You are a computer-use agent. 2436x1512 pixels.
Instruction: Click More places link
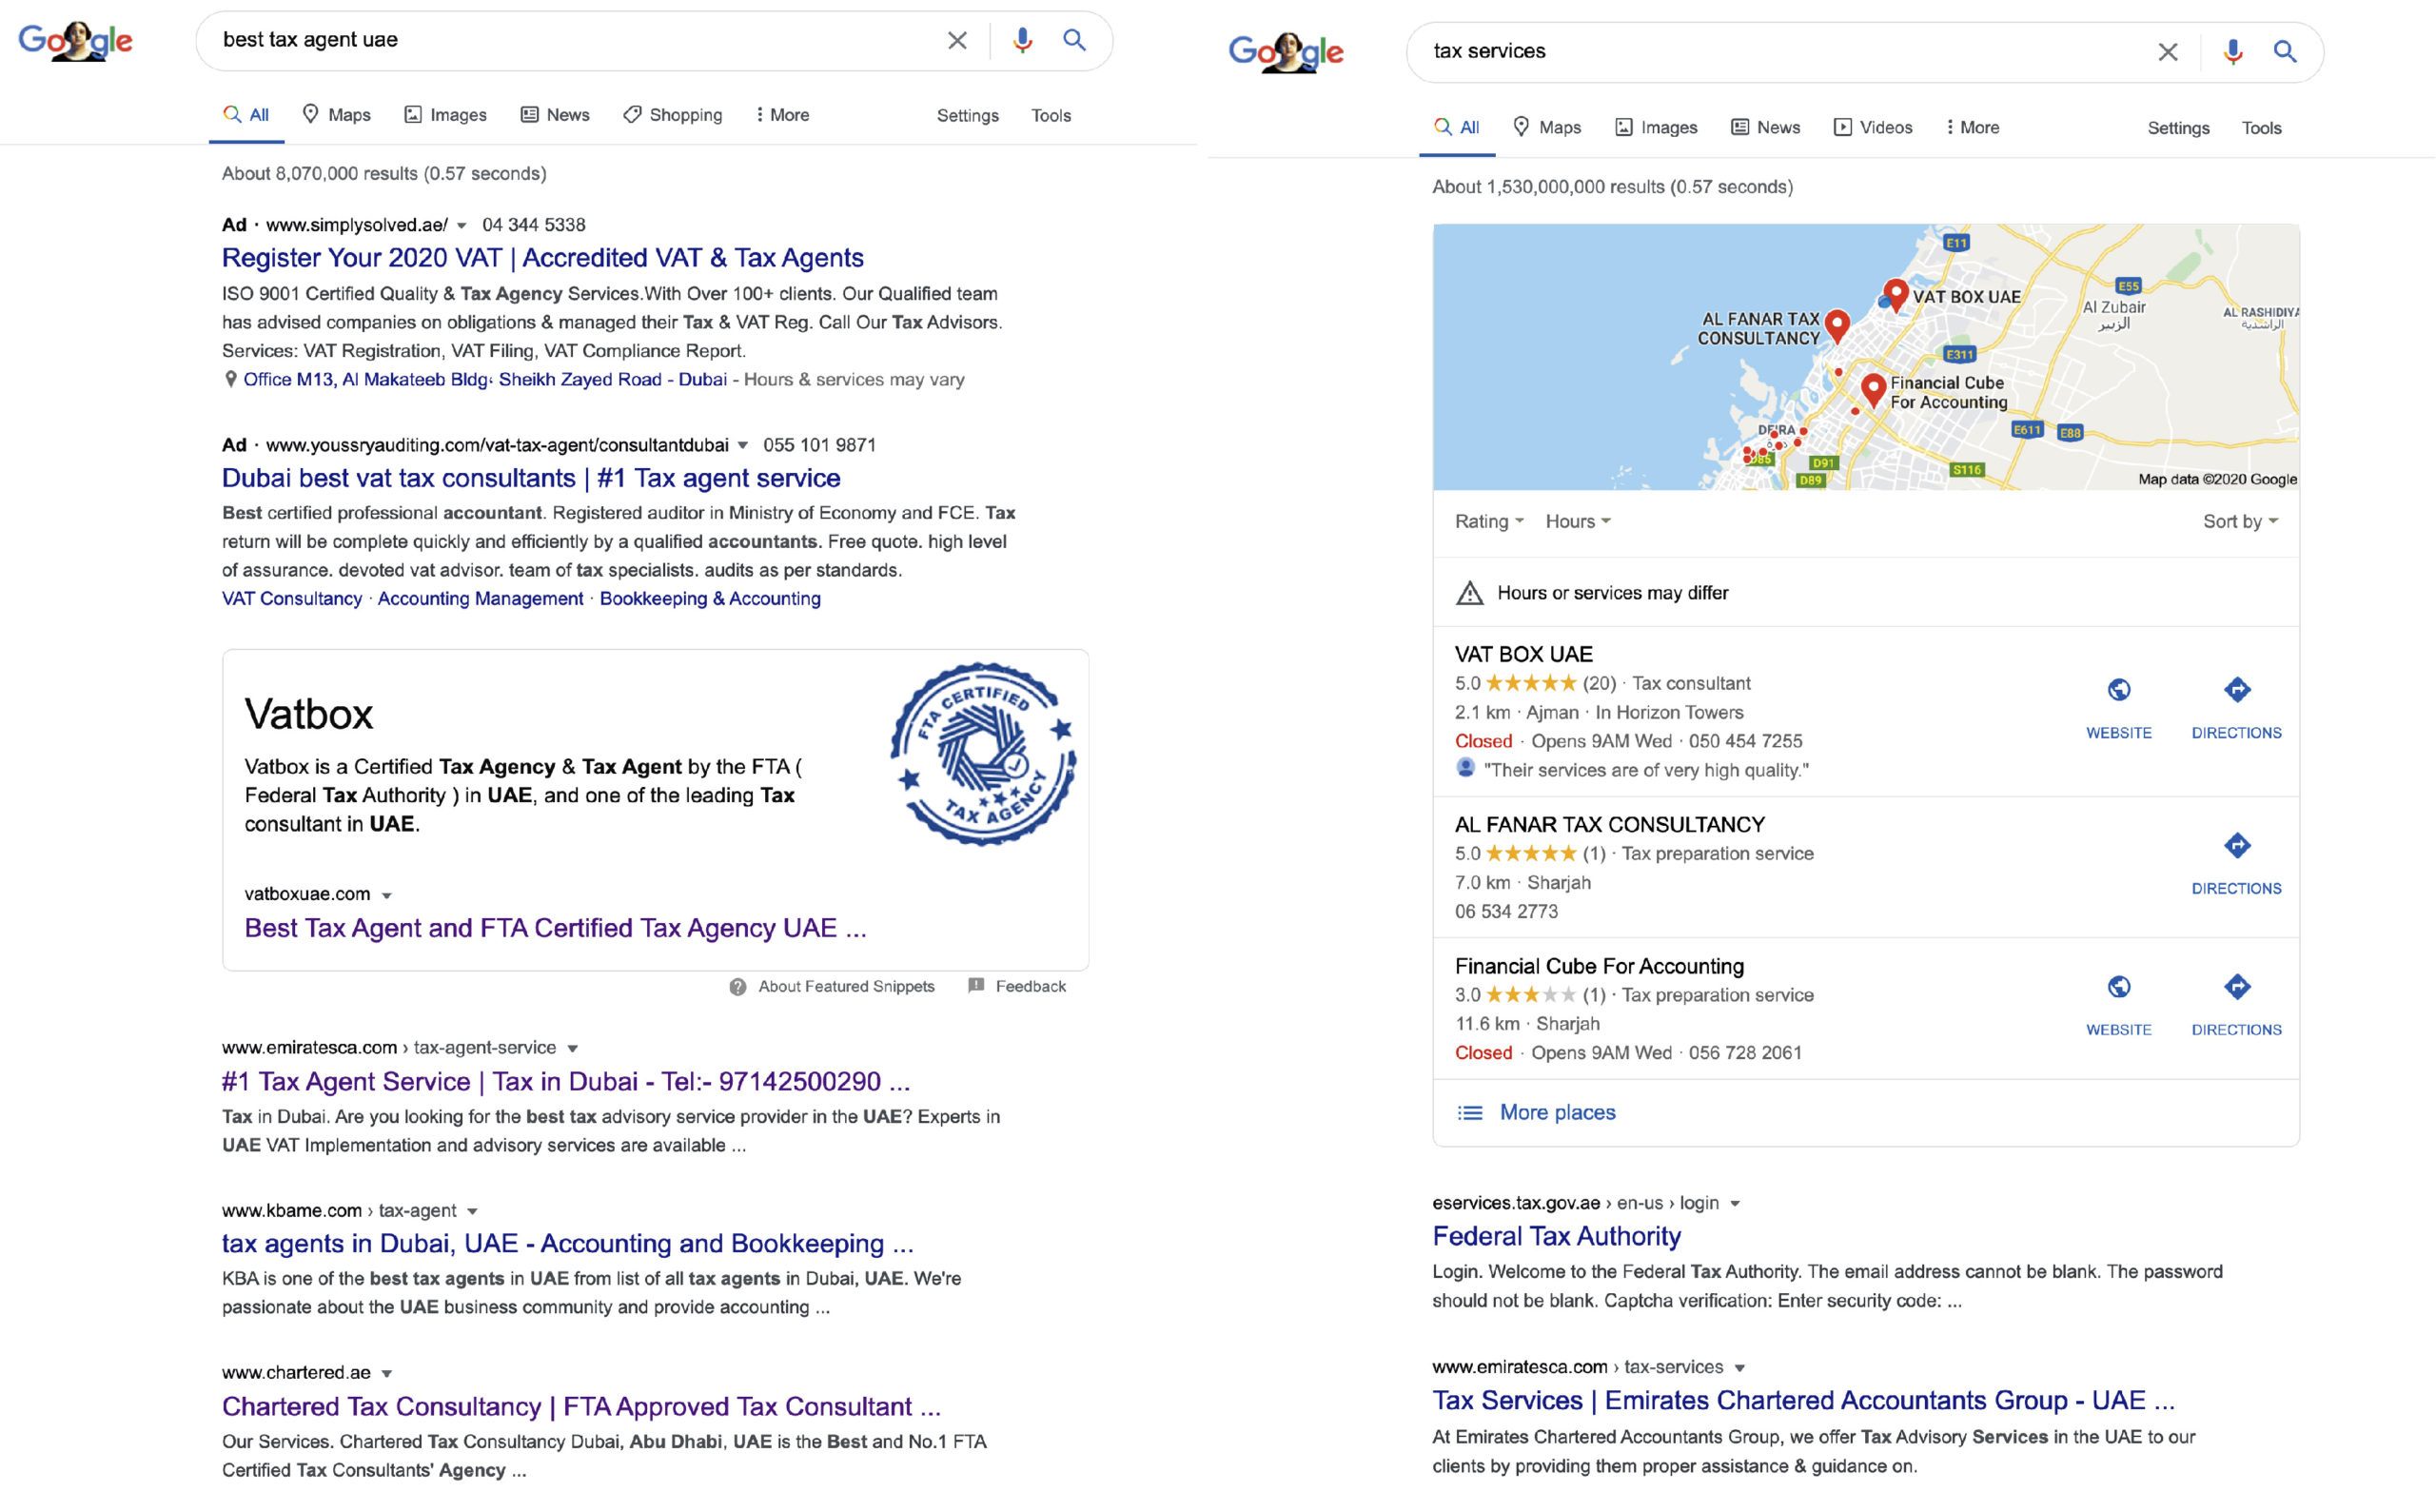pos(1557,1113)
